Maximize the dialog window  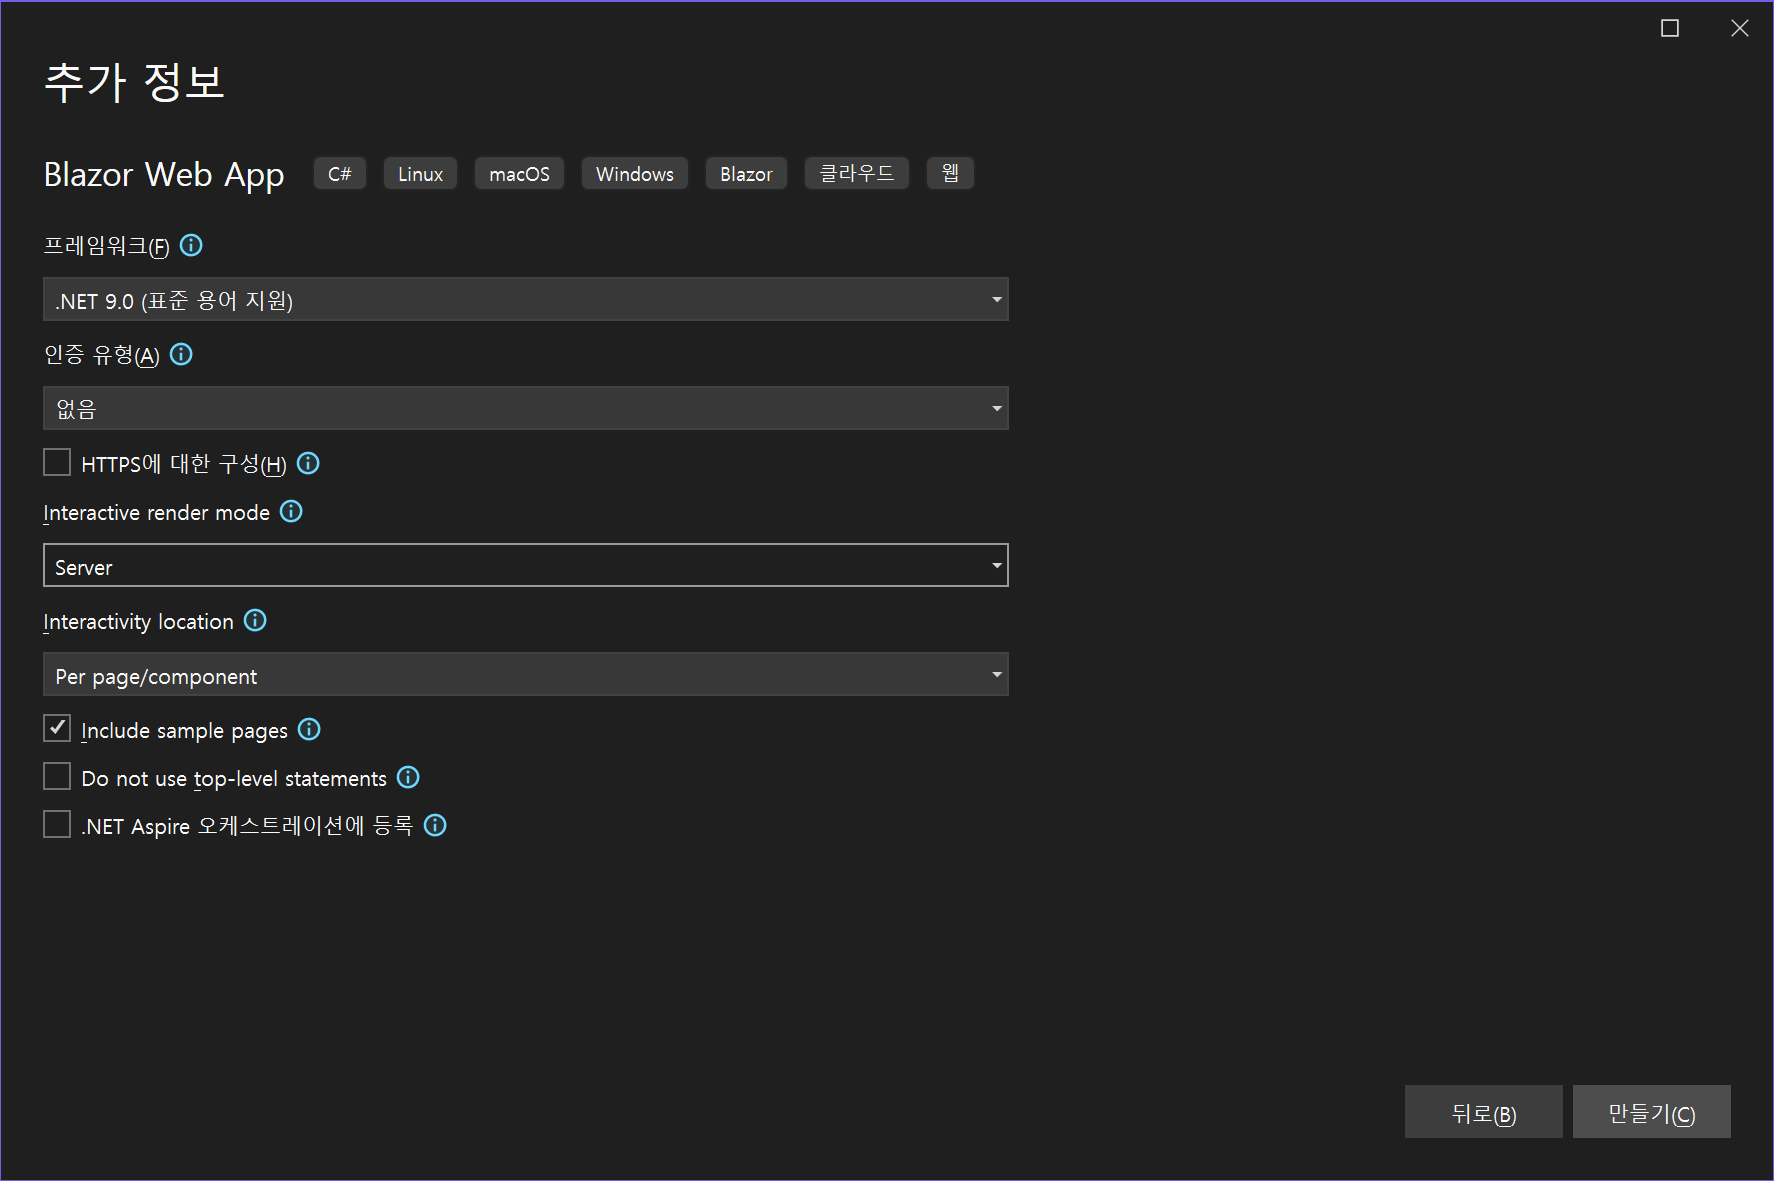(1670, 28)
